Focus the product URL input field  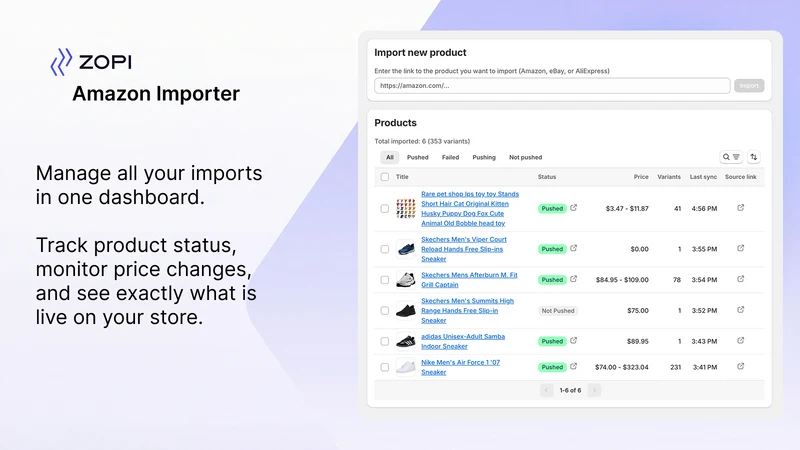552,86
